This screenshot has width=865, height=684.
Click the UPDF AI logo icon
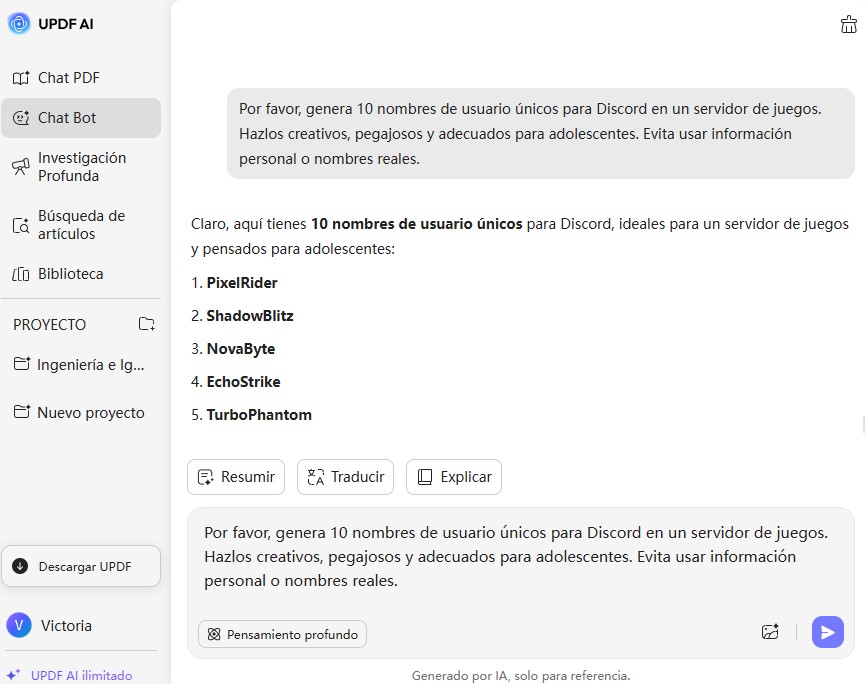coord(19,24)
